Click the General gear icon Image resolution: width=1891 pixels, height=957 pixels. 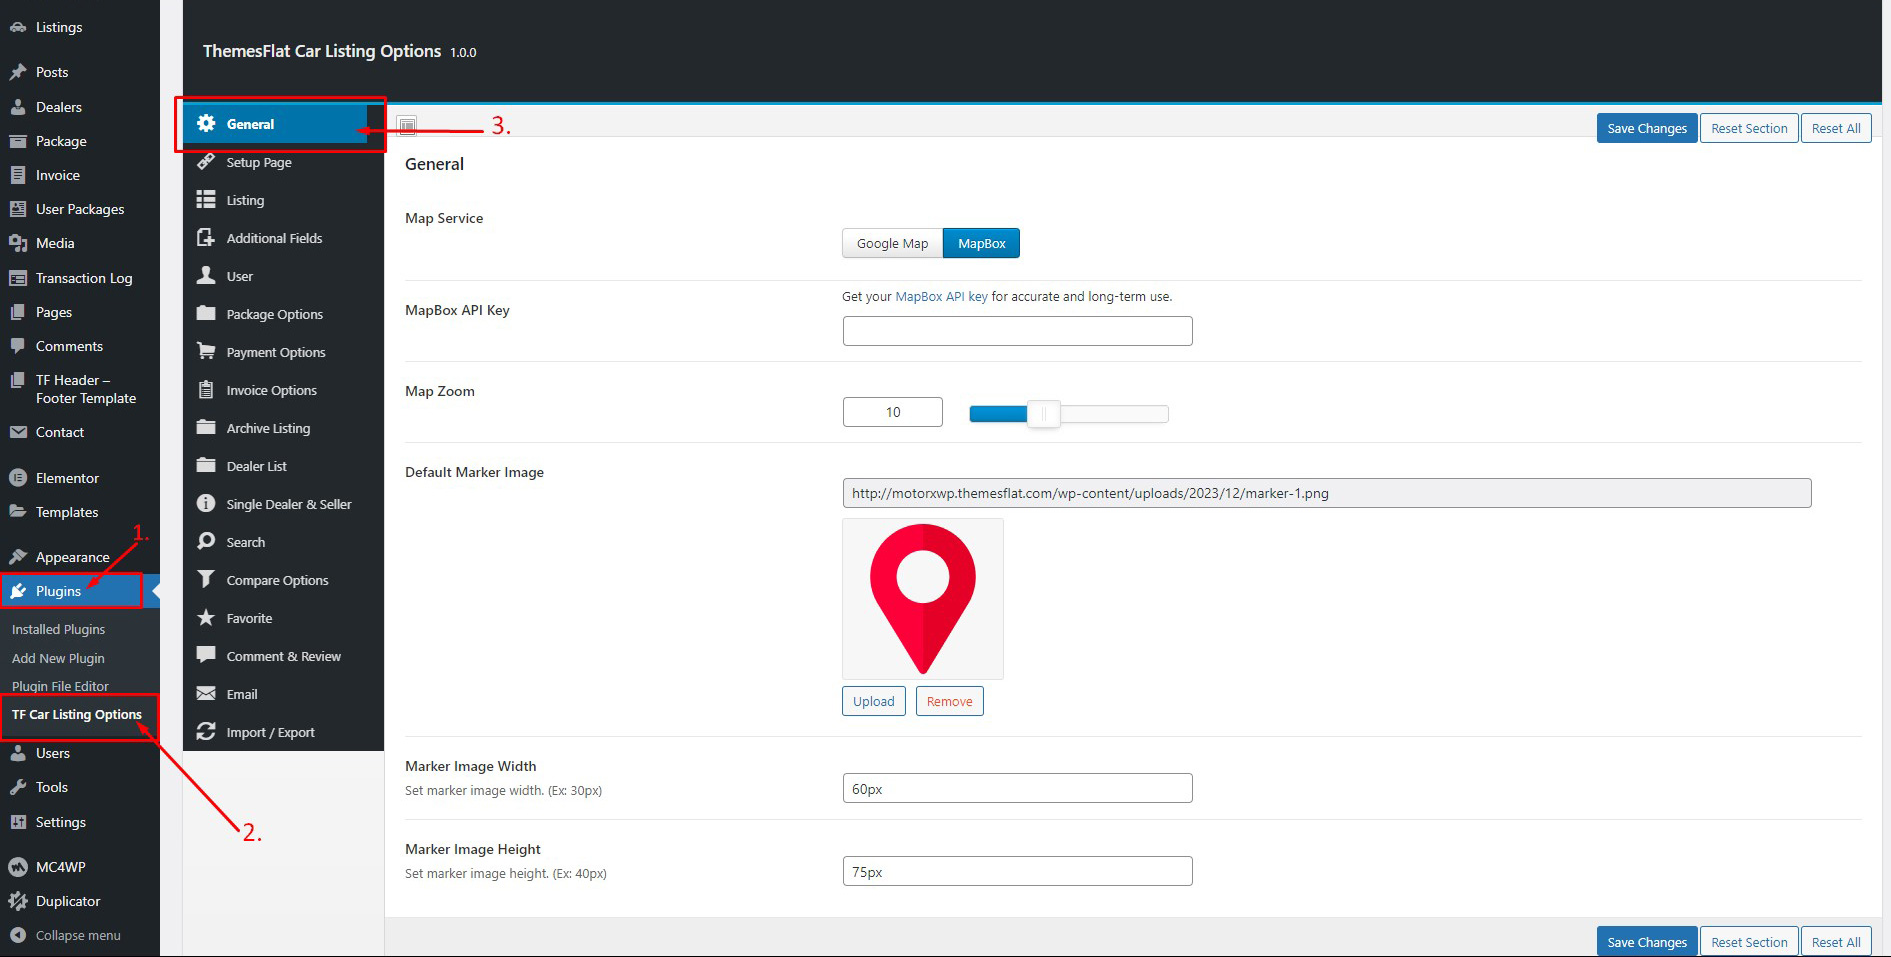coord(206,123)
